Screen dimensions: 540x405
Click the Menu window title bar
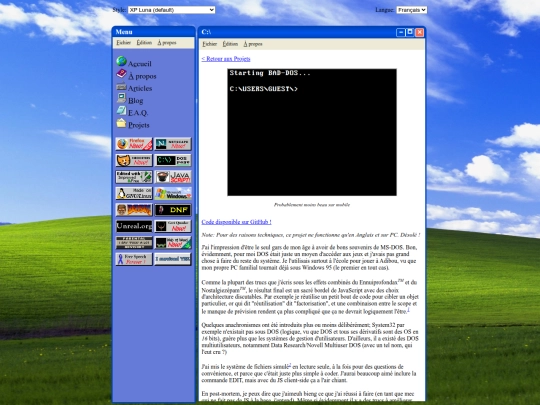coord(154,32)
